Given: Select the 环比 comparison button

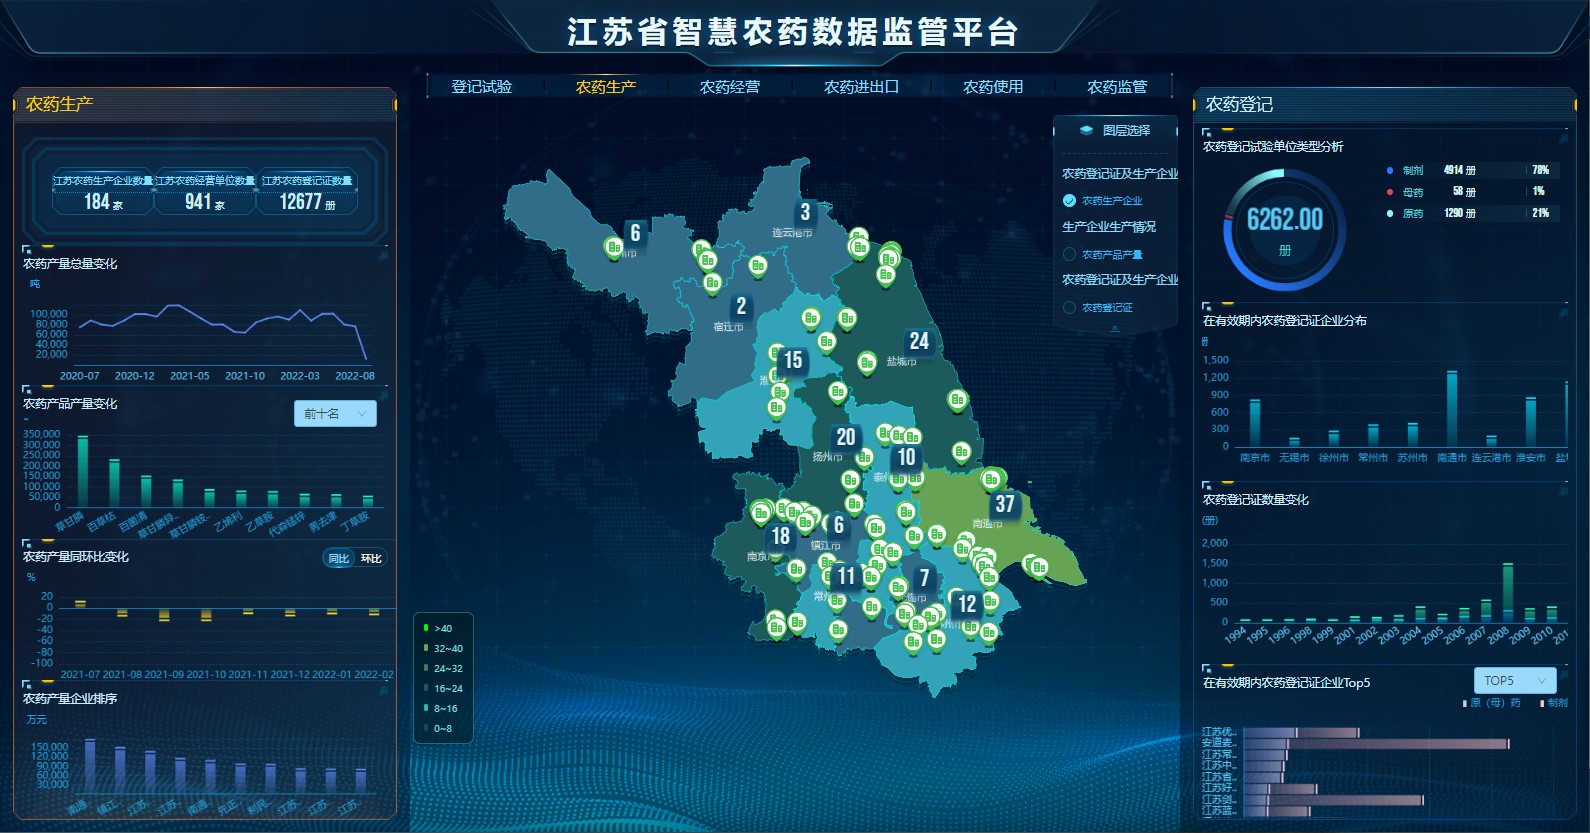Looking at the screenshot, I should (371, 559).
